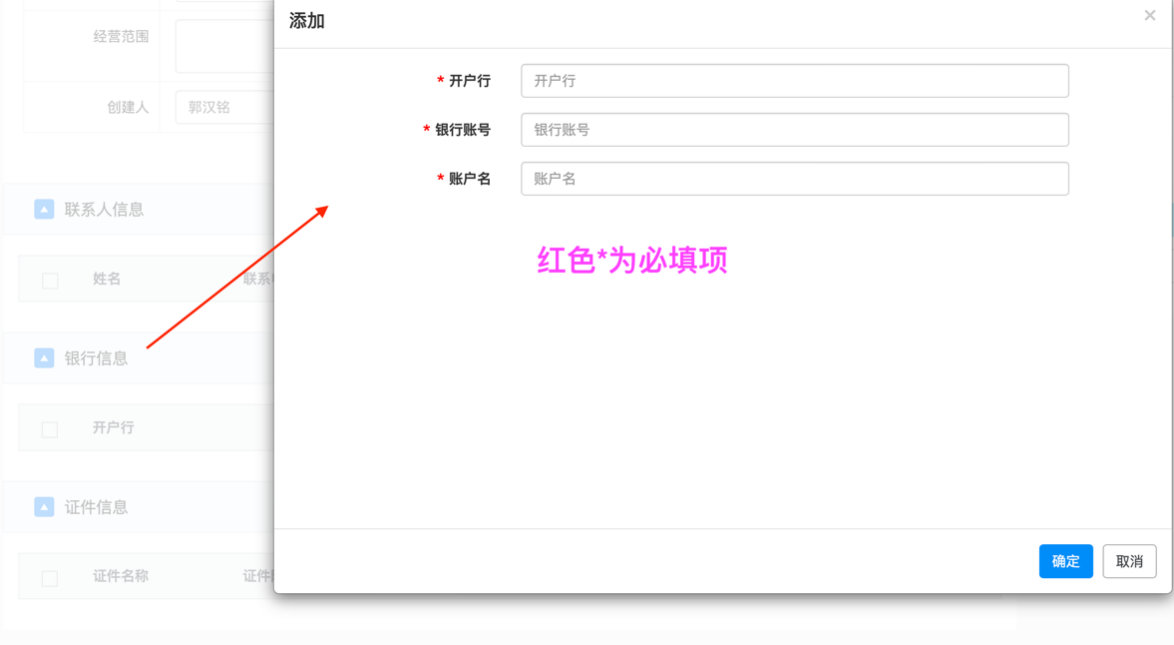
Task: Collapse 联系人信息 section via its arrow icon
Action: coord(44,209)
